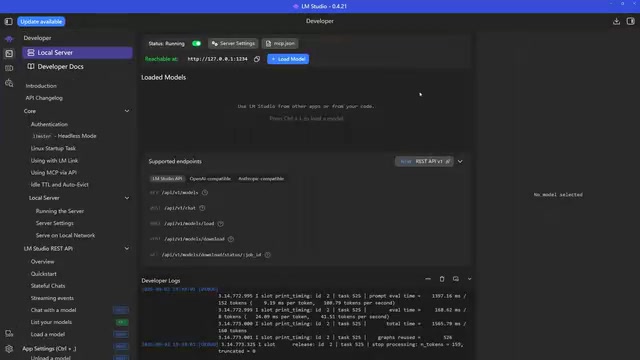Image resolution: width=640 pixels, height=360 pixels.
Task: Toggle the server Status Running switch
Action: 197,43
